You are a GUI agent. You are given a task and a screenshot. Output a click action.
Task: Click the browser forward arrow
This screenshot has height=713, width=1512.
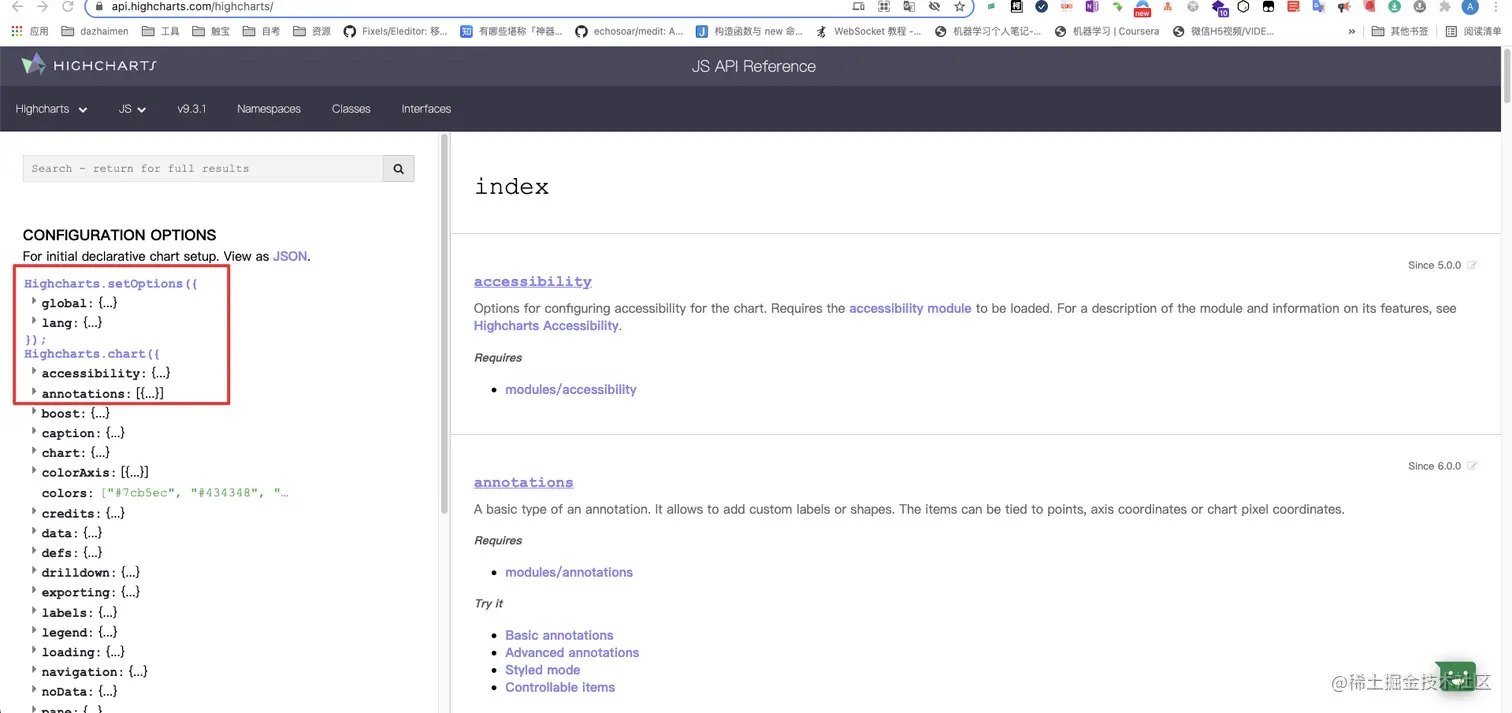(x=42, y=6)
